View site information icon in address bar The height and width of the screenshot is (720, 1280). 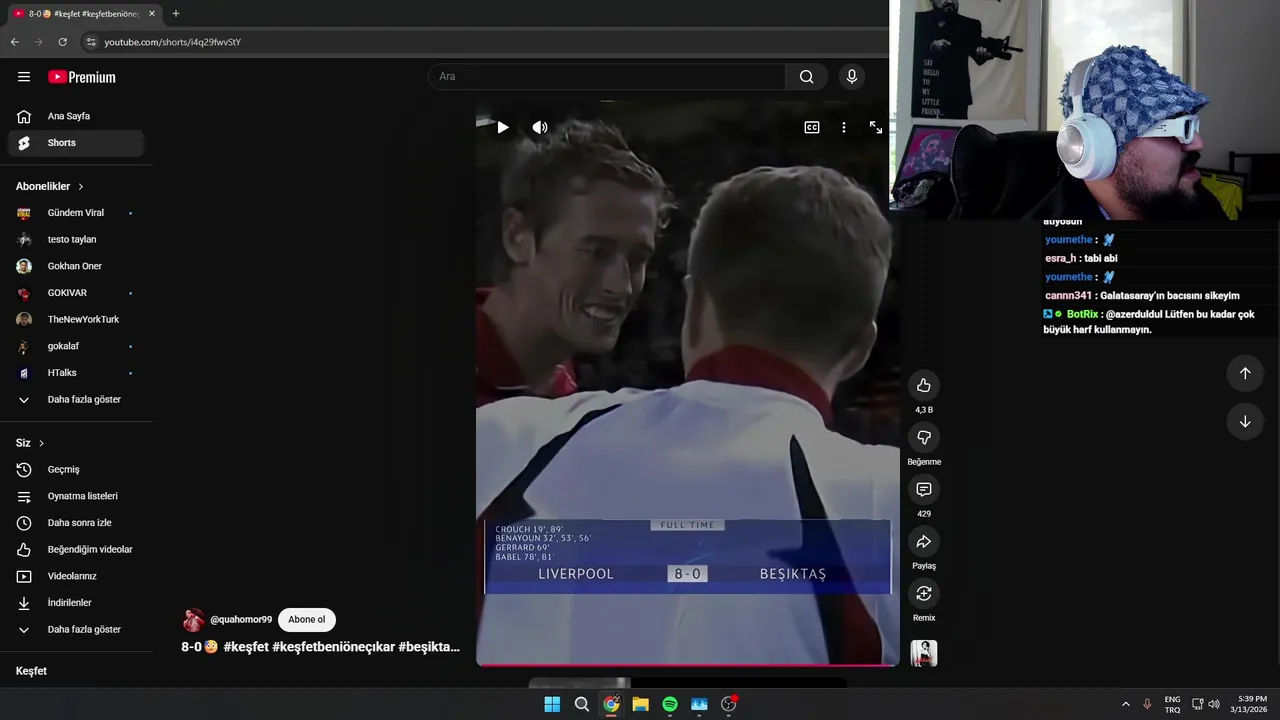click(x=91, y=42)
